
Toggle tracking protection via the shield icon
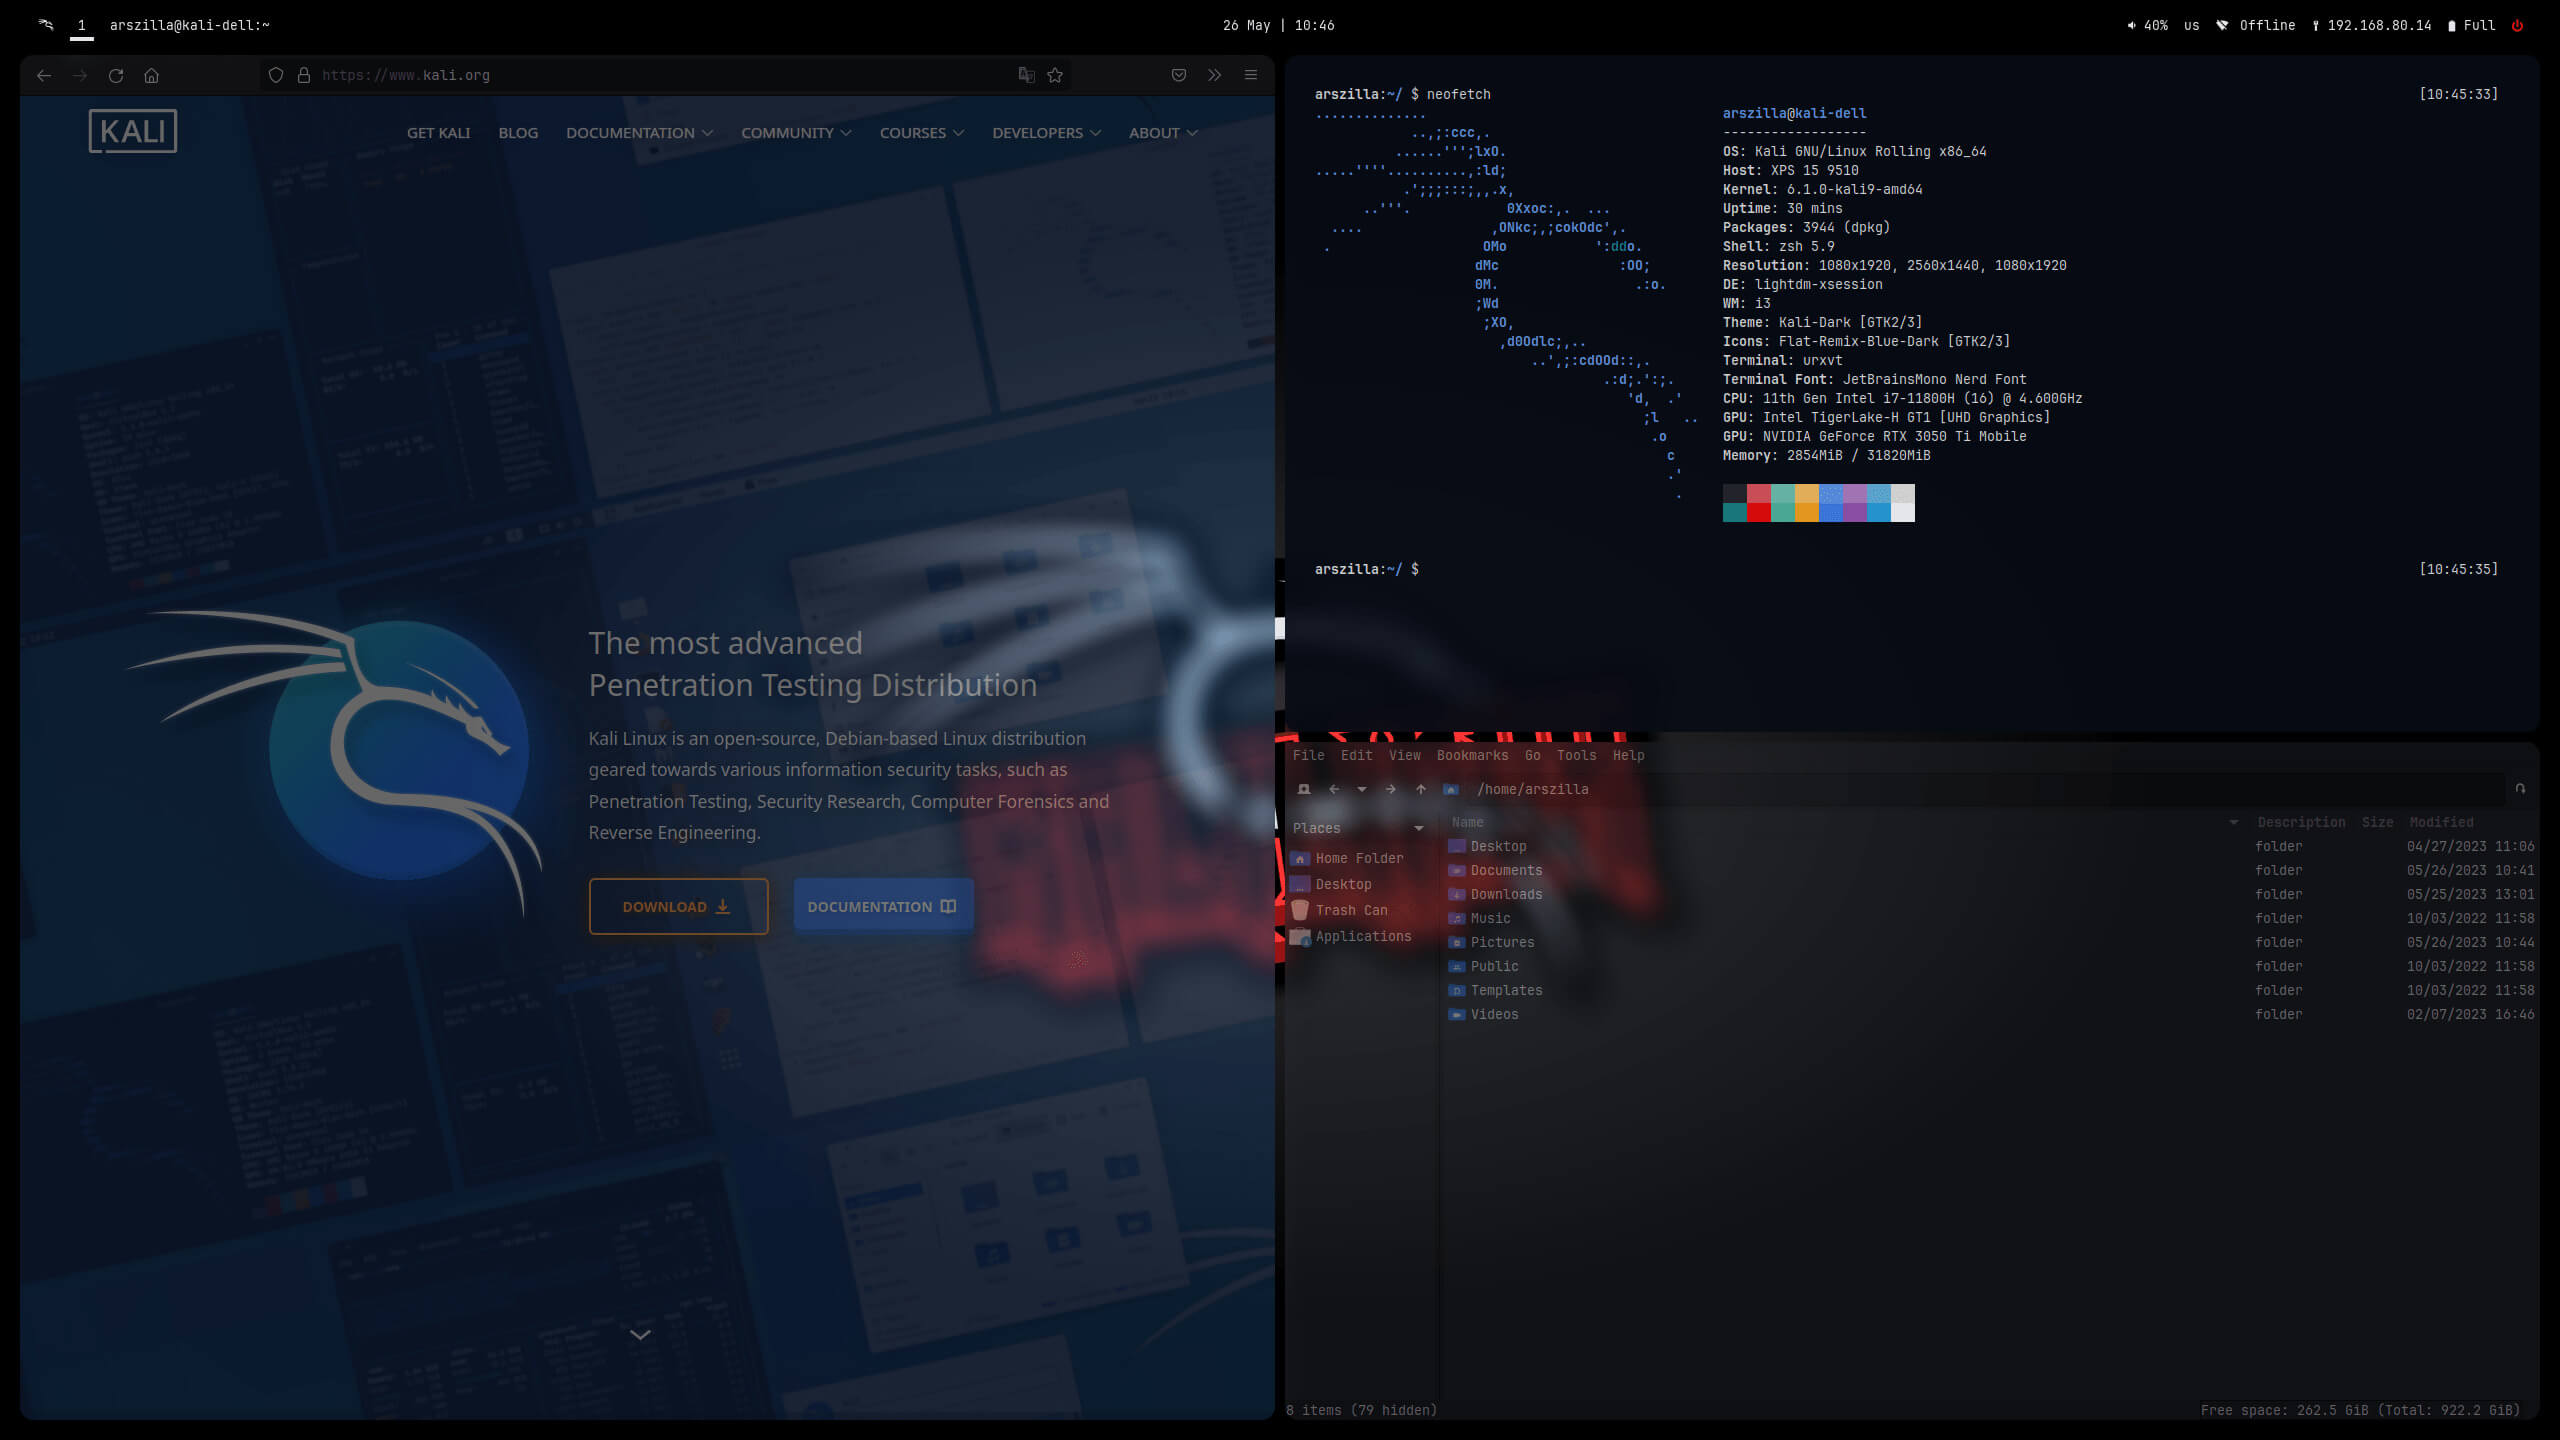(x=275, y=75)
